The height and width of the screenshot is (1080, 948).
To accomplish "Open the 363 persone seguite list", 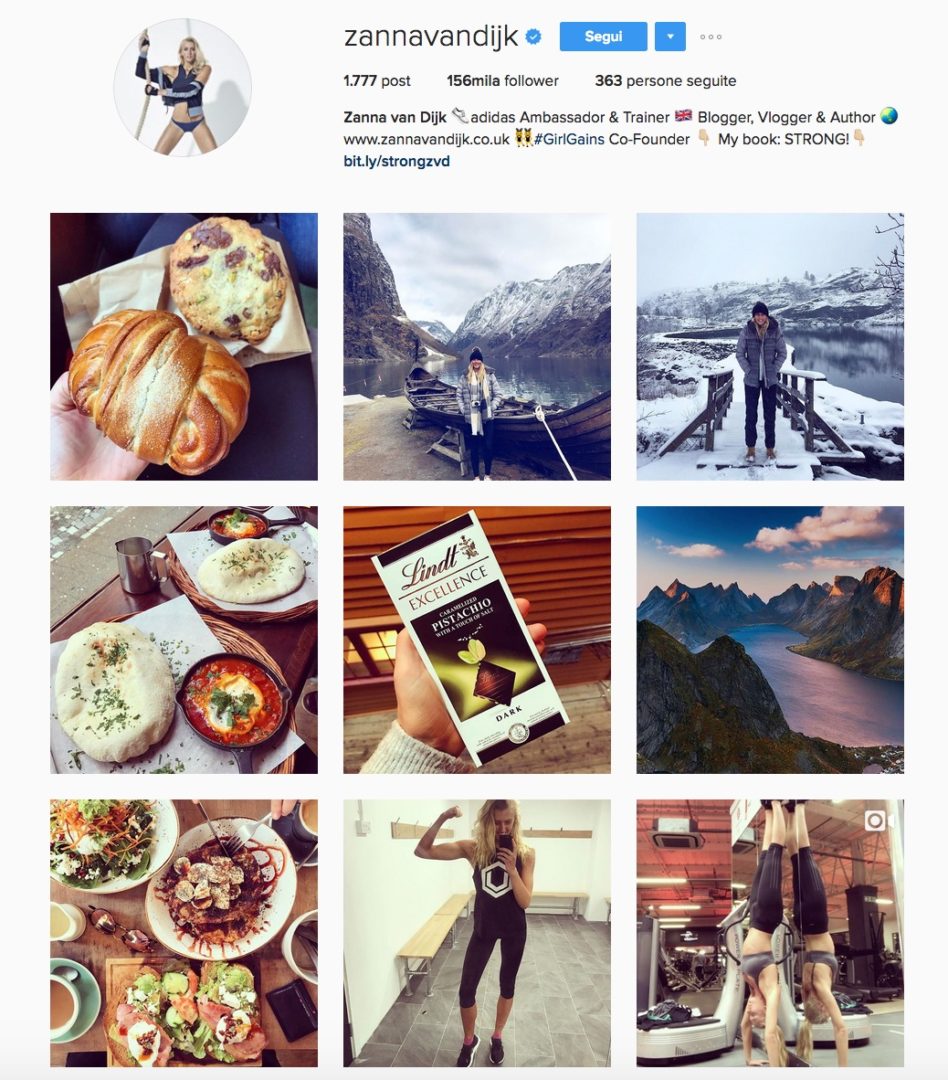I will pyautogui.click(x=666, y=81).
